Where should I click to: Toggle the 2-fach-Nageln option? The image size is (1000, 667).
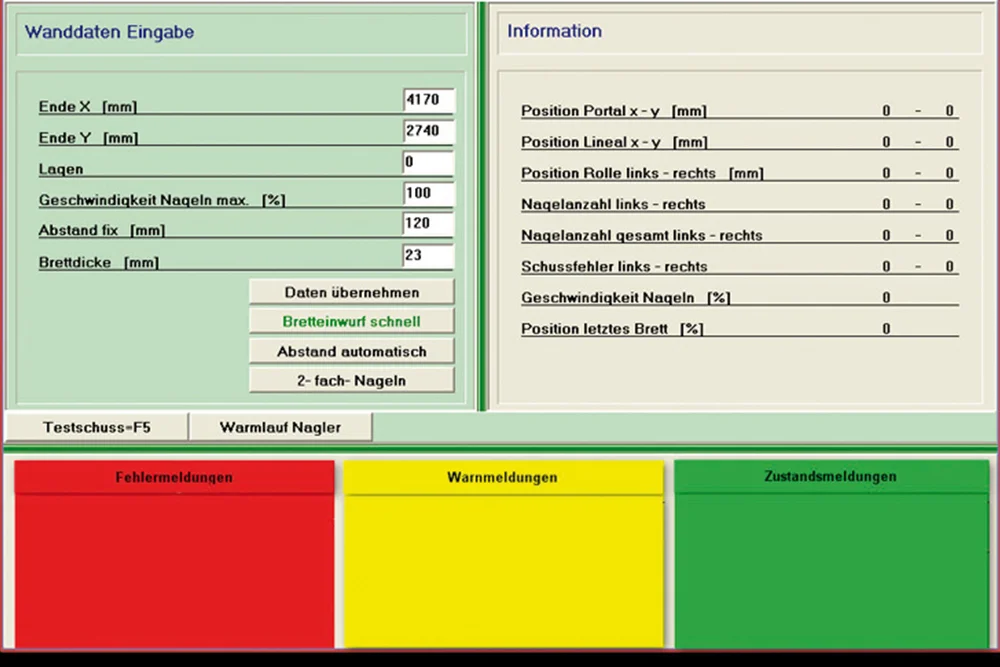click(x=351, y=380)
